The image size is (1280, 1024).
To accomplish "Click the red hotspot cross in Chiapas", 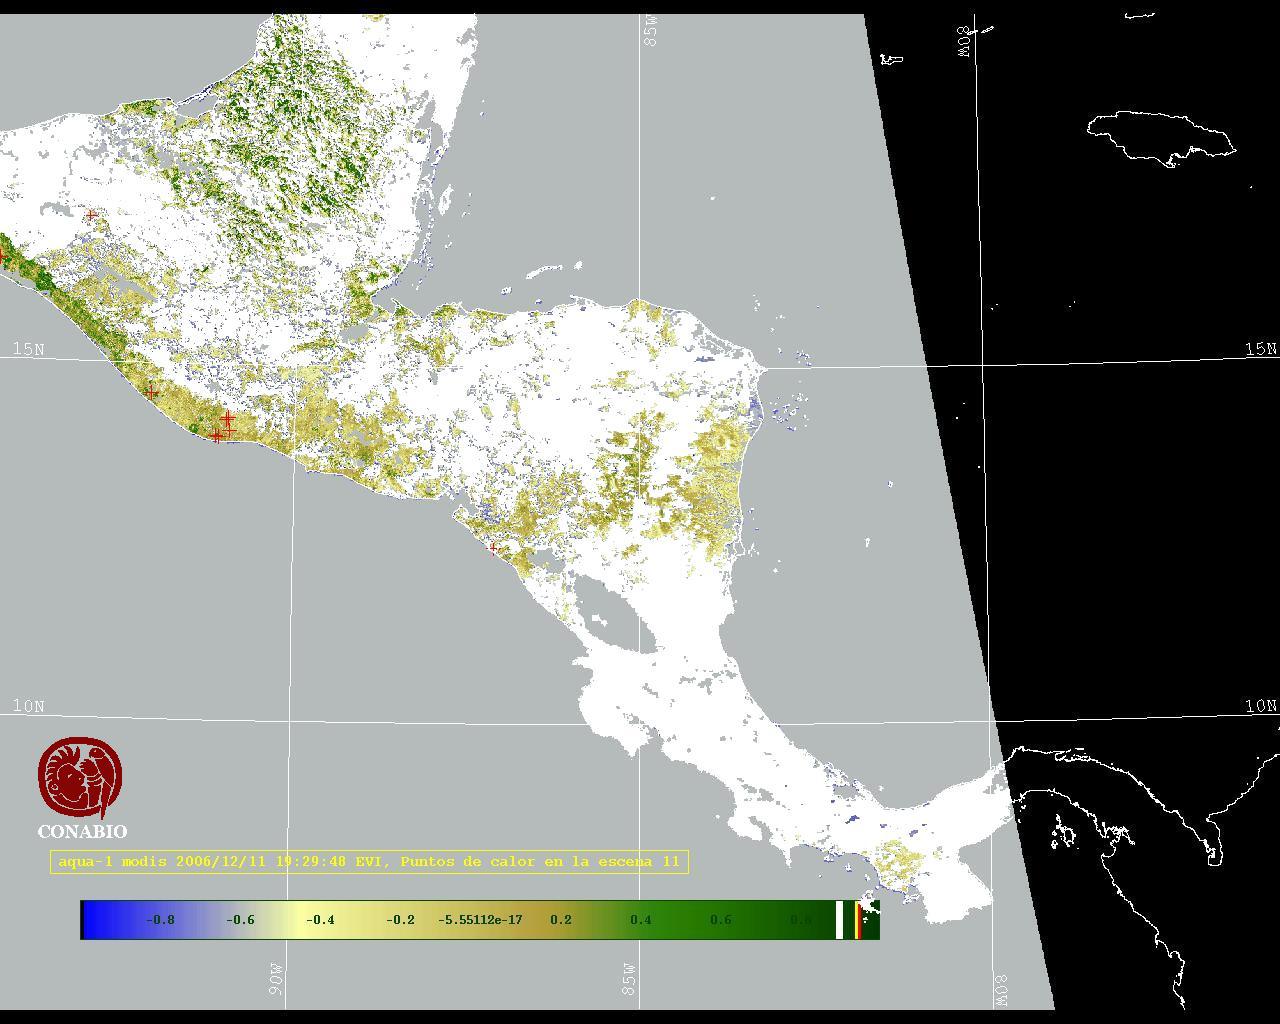I will (x=92, y=215).
